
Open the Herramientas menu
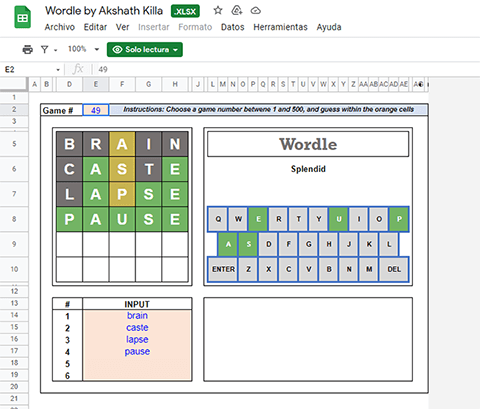tap(280, 27)
